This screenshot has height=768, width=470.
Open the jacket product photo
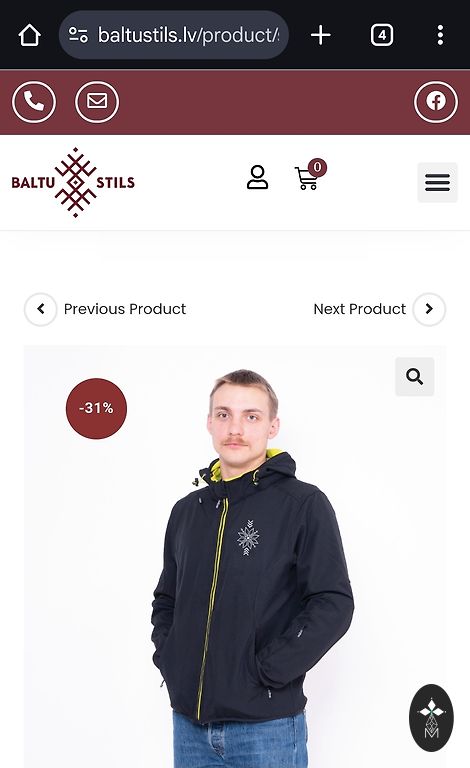(x=235, y=556)
